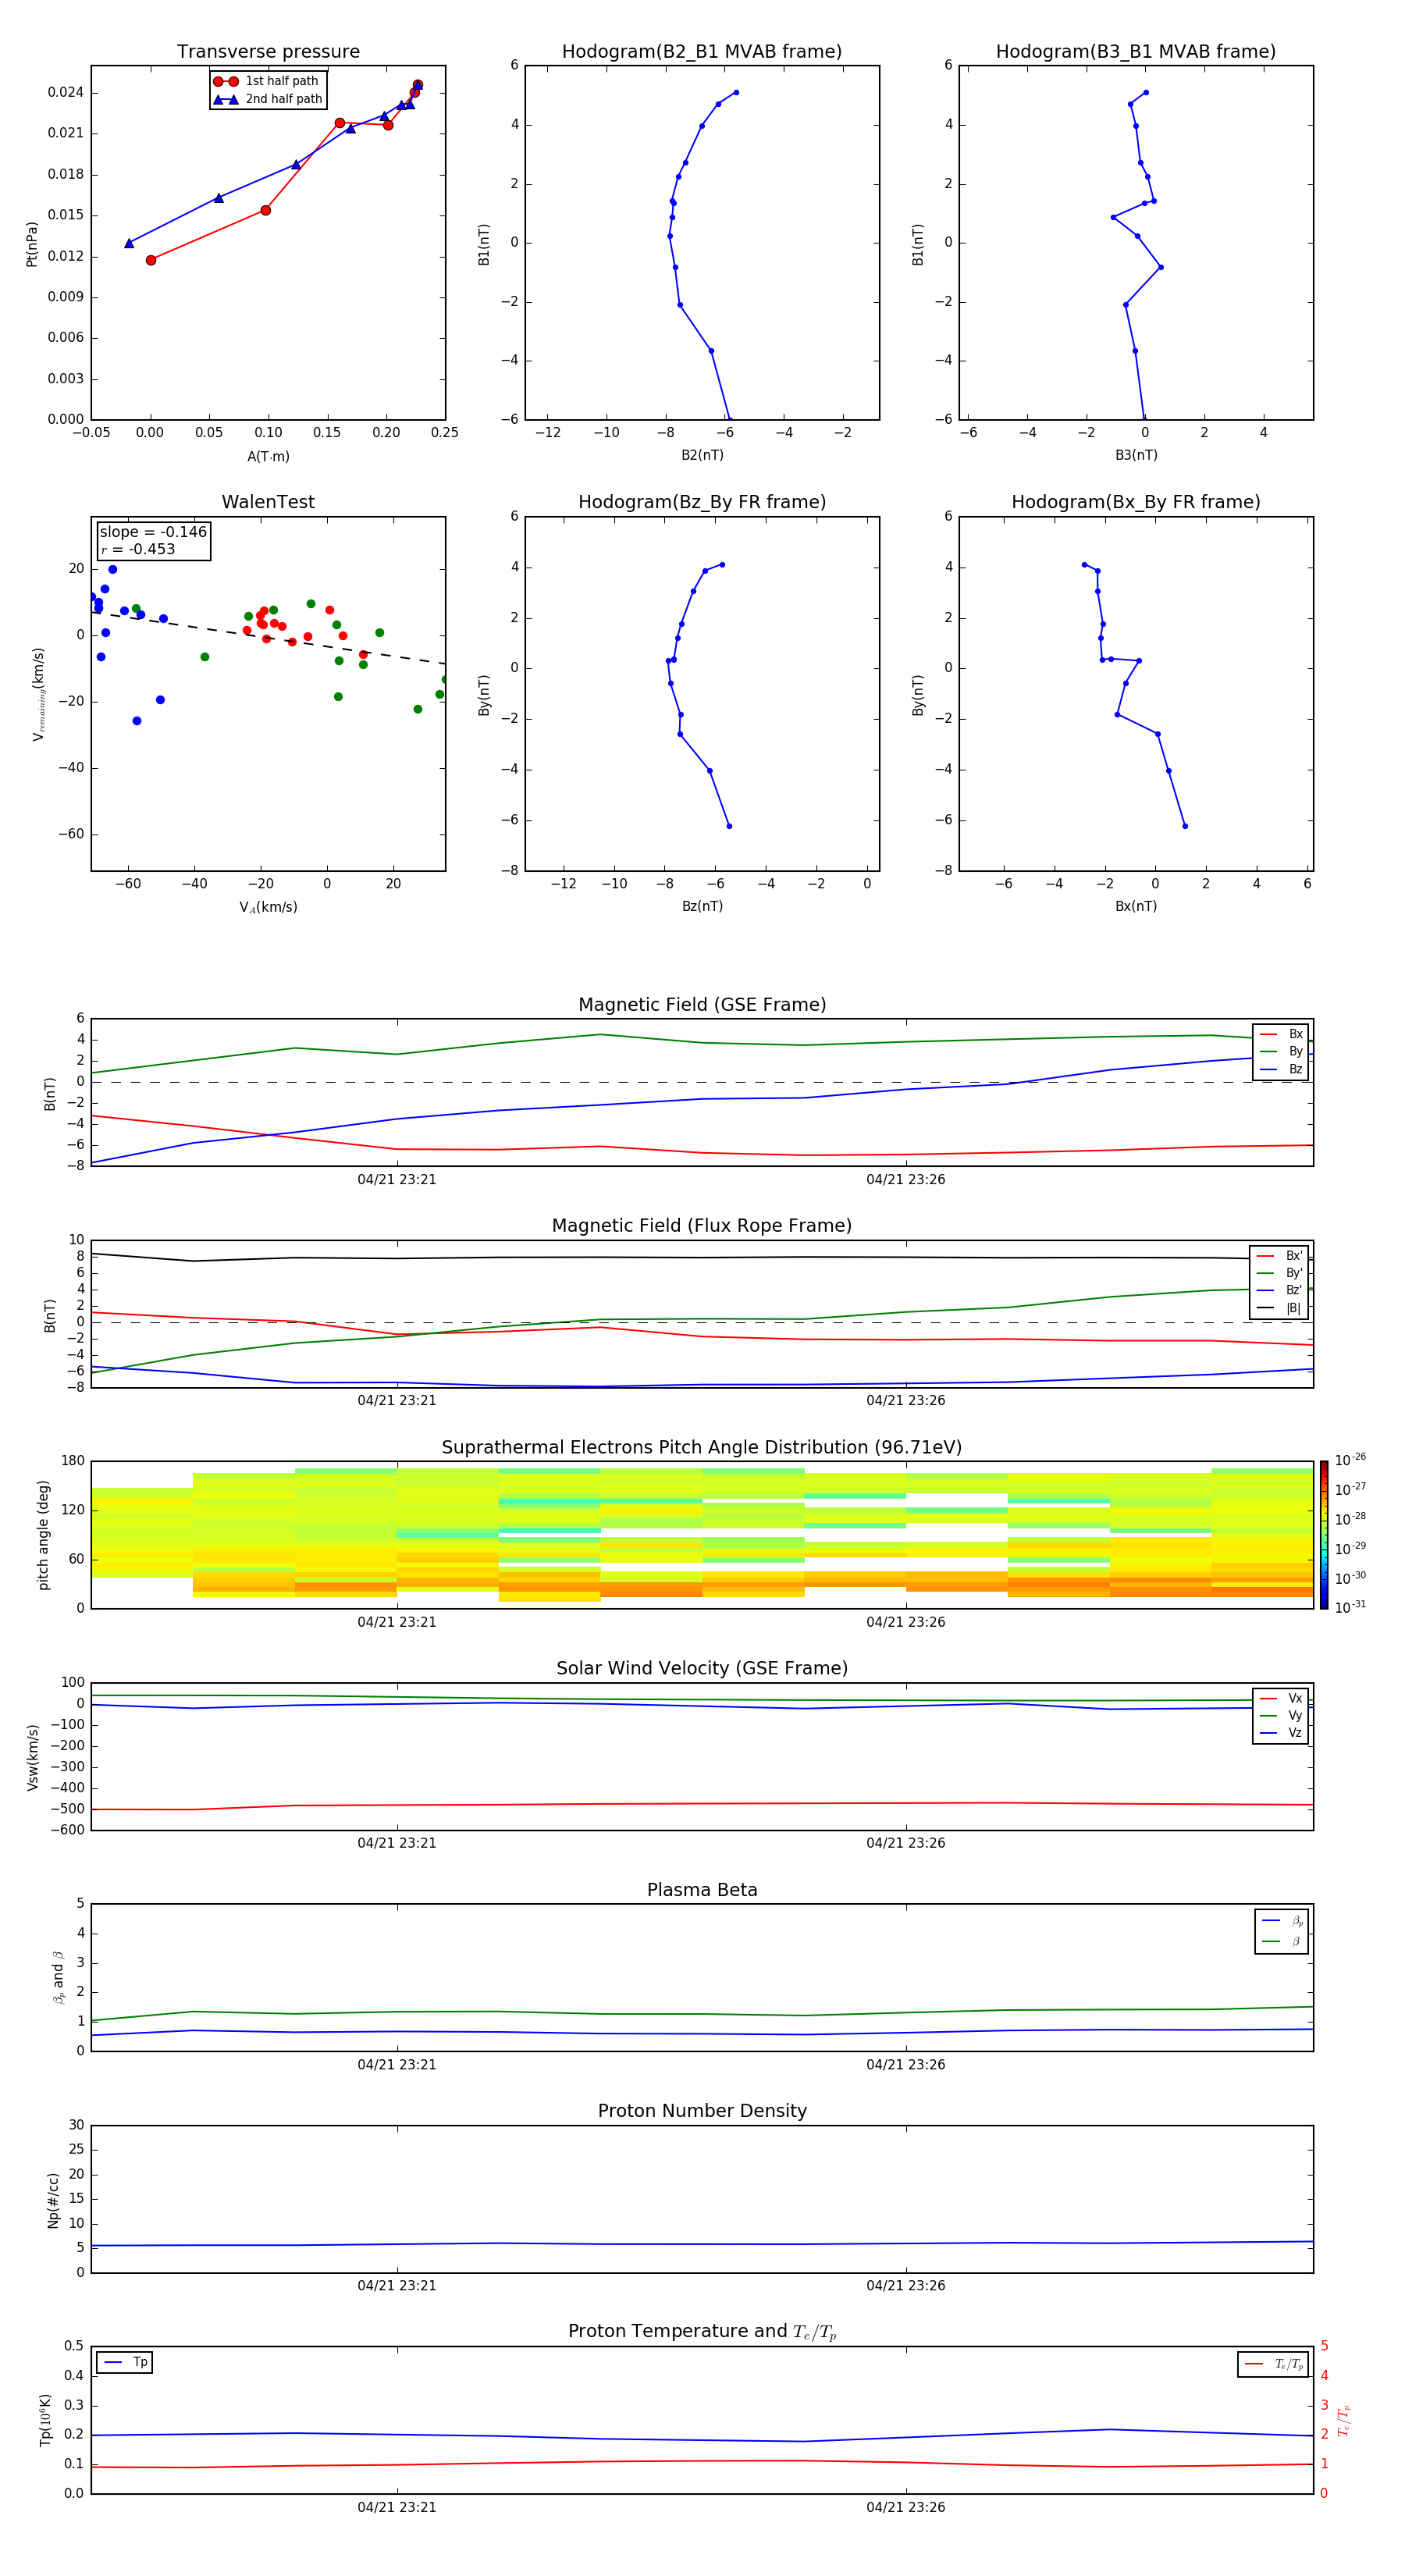1405x2576 pixels.
Task: Click the 'Proton Temperature and Te/Tp' title
Action: 702,2332
